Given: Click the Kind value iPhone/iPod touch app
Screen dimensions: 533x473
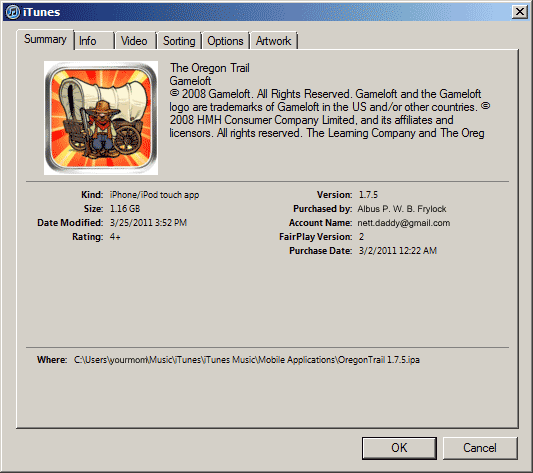Looking at the screenshot, I should coord(154,195).
